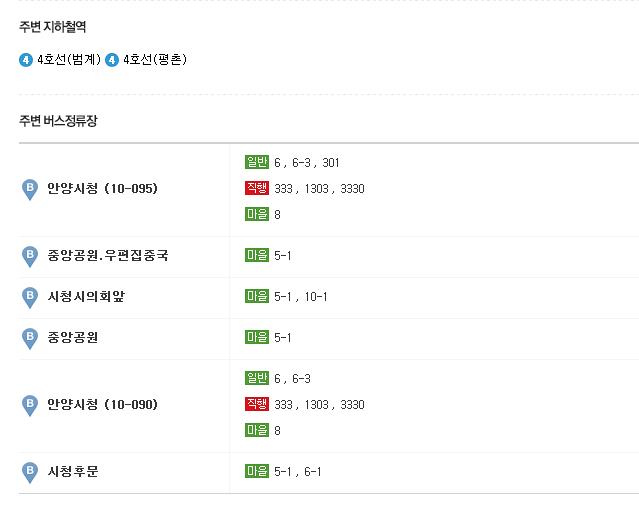Click the bus pin icon for 시청시의회앞
Viewport: 639px width, 531px height.
click(30, 297)
